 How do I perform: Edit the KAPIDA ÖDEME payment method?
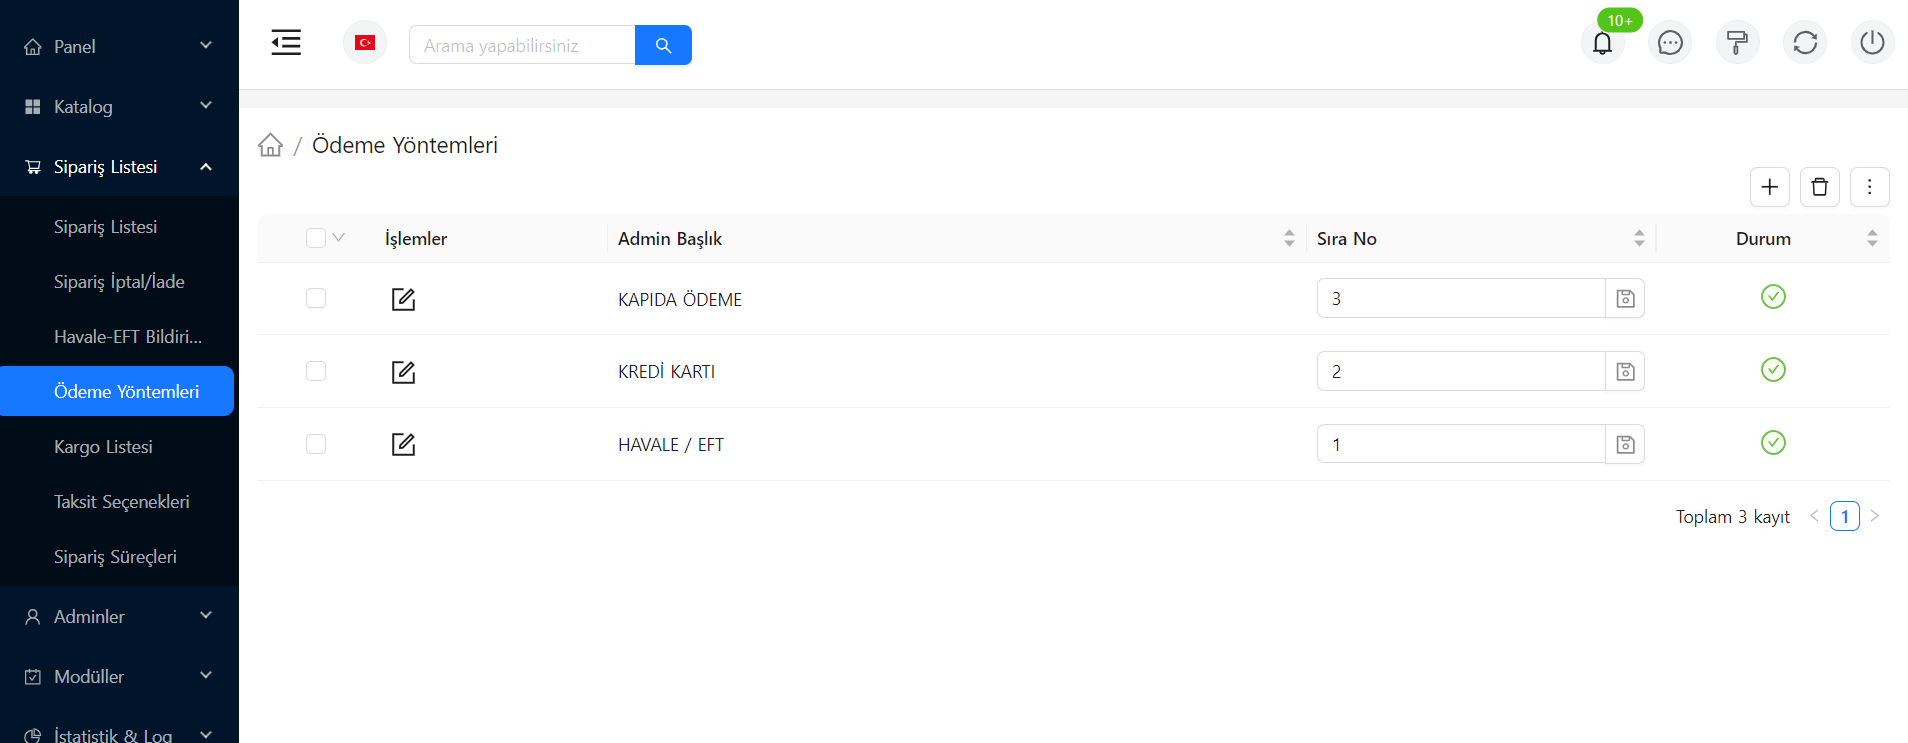[403, 299]
